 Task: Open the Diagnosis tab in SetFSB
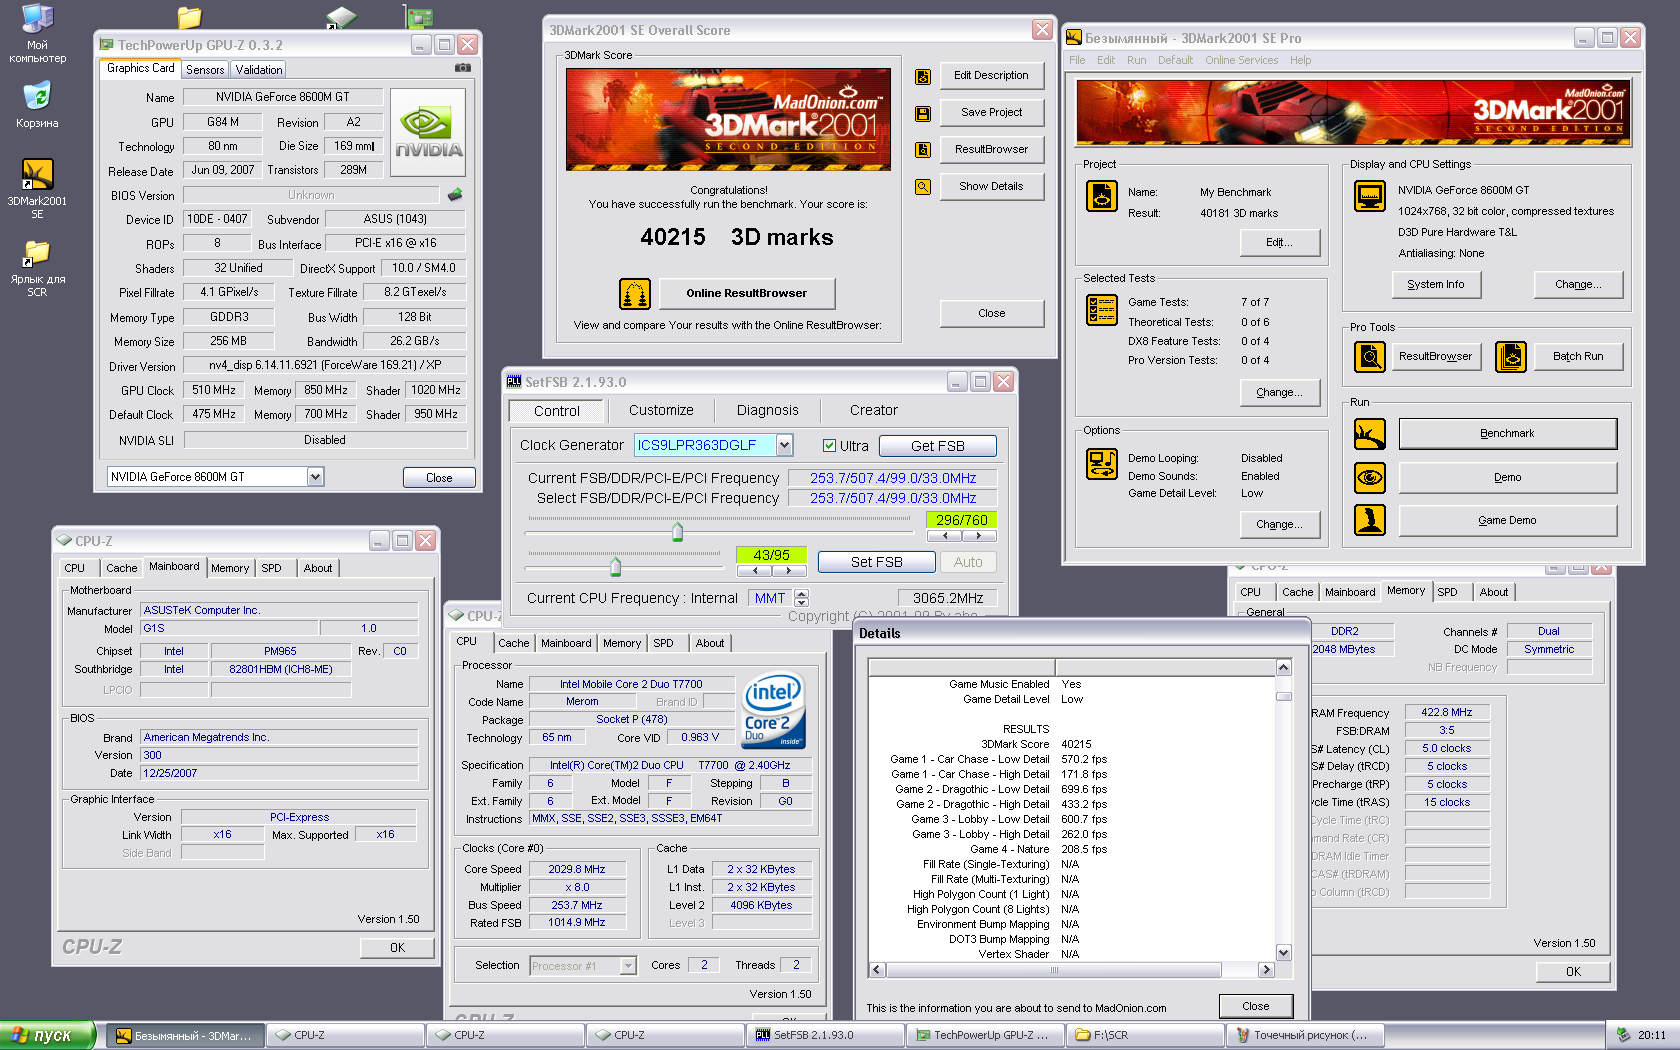[767, 410]
